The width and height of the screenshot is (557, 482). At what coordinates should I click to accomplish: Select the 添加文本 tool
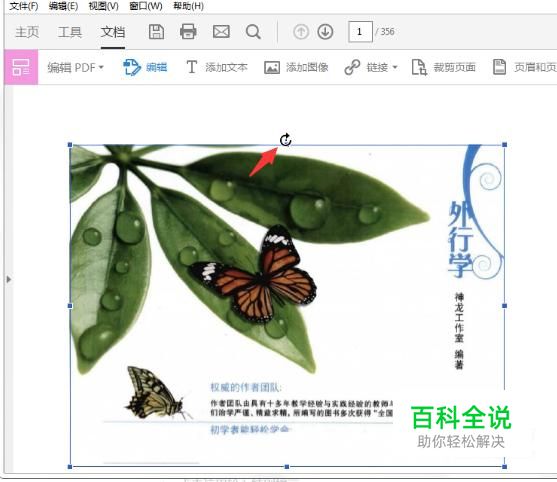217,67
